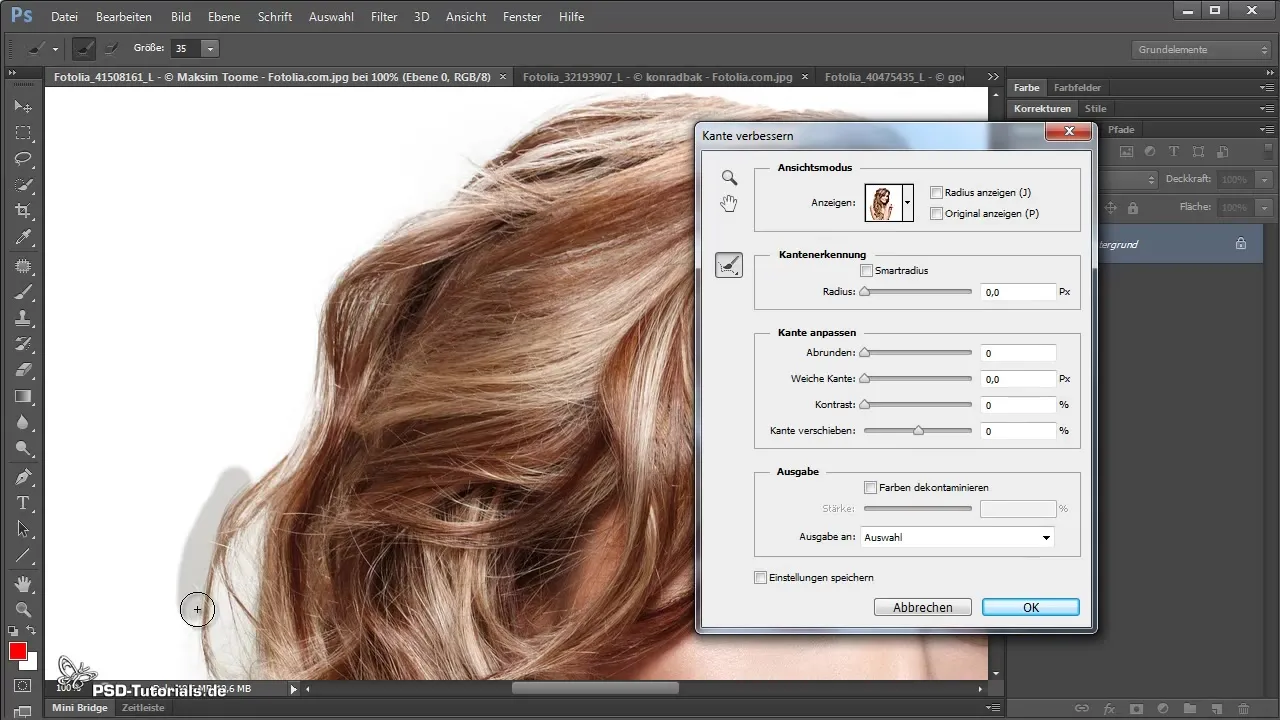1280x720 pixels.
Task: Check Einstellungen speichern
Action: point(760,577)
